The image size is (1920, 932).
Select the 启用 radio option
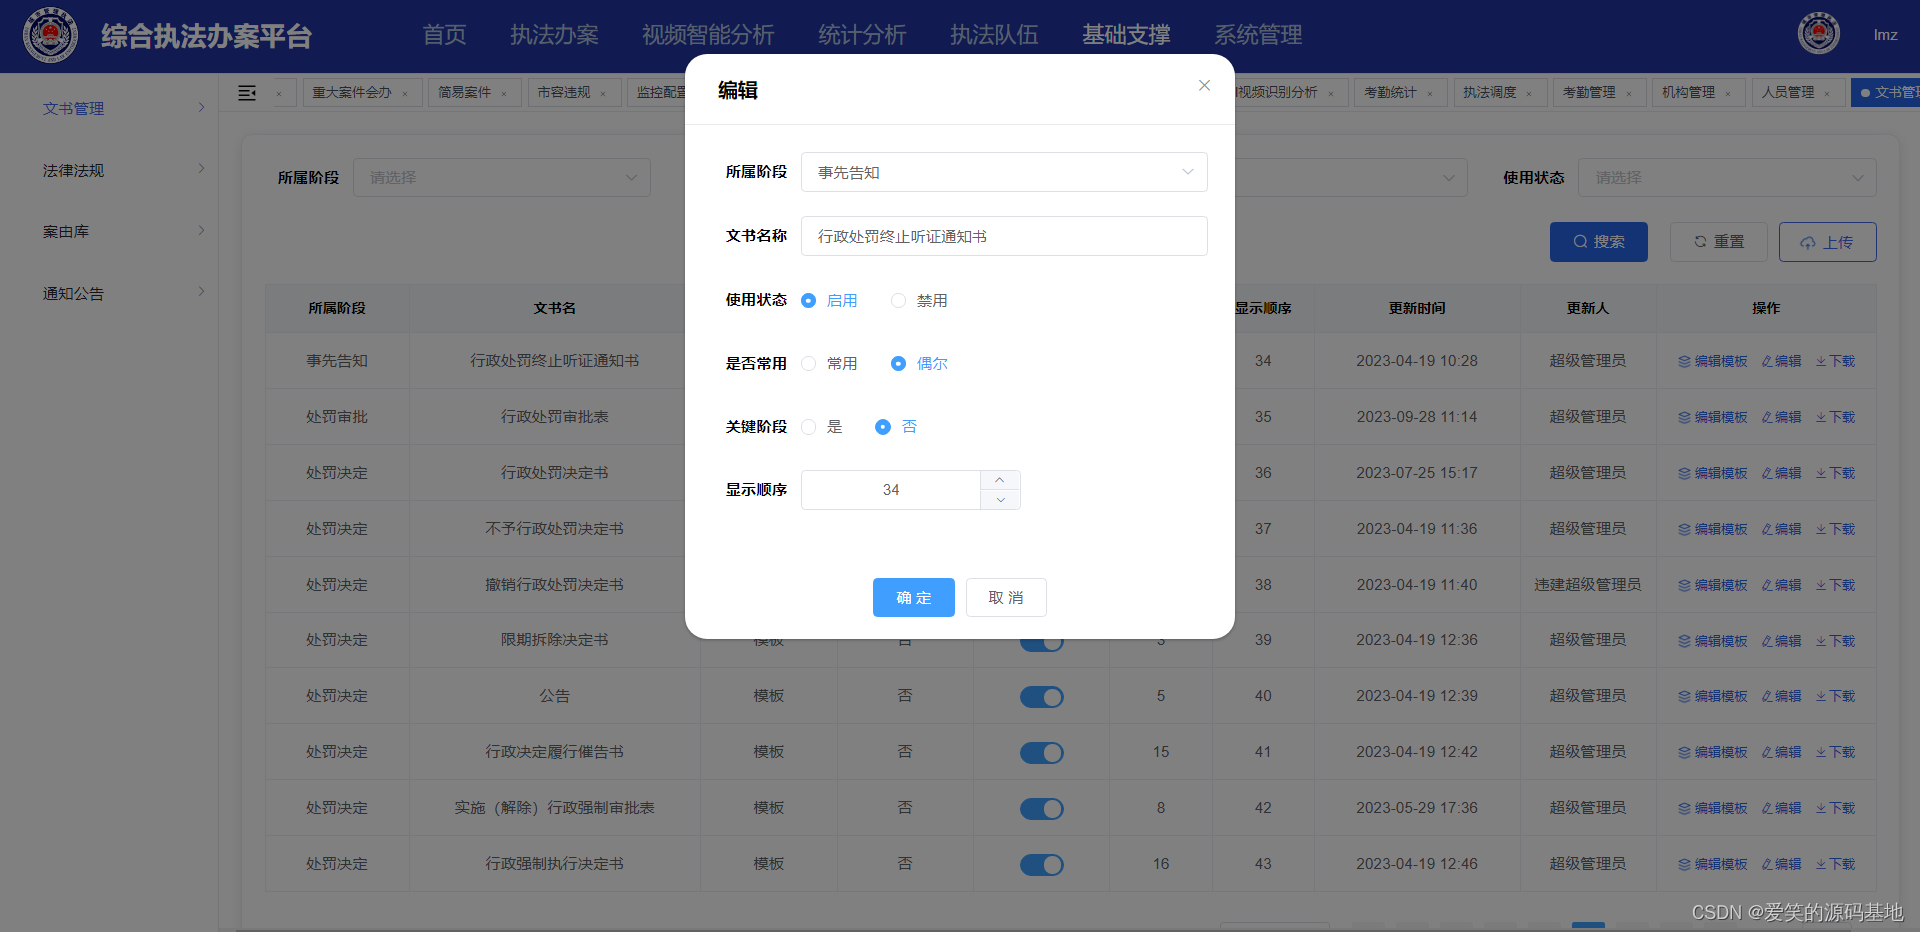(829, 300)
